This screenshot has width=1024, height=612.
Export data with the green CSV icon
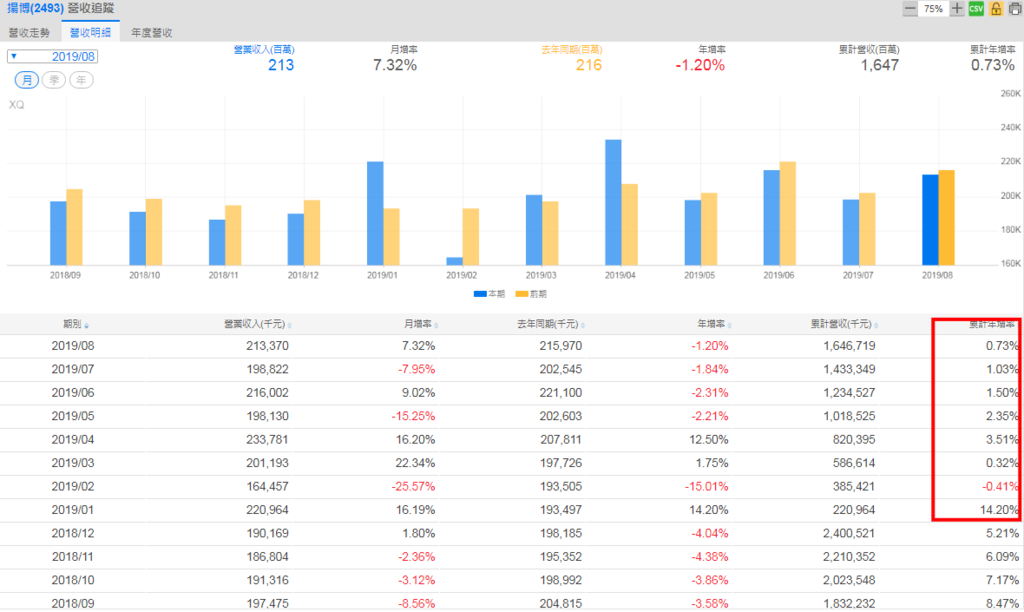click(976, 8)
